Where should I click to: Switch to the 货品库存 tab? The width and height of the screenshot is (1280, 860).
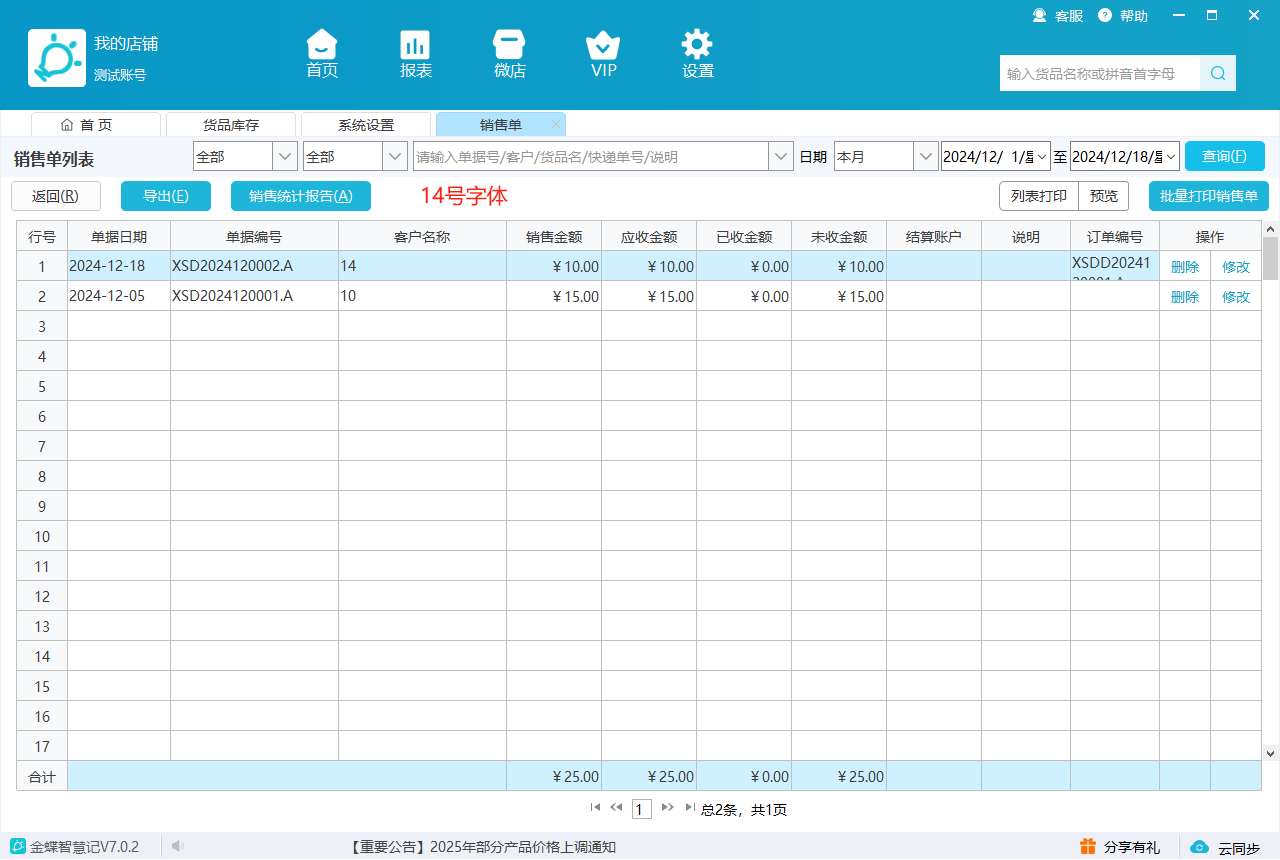(x=231, y=124)
